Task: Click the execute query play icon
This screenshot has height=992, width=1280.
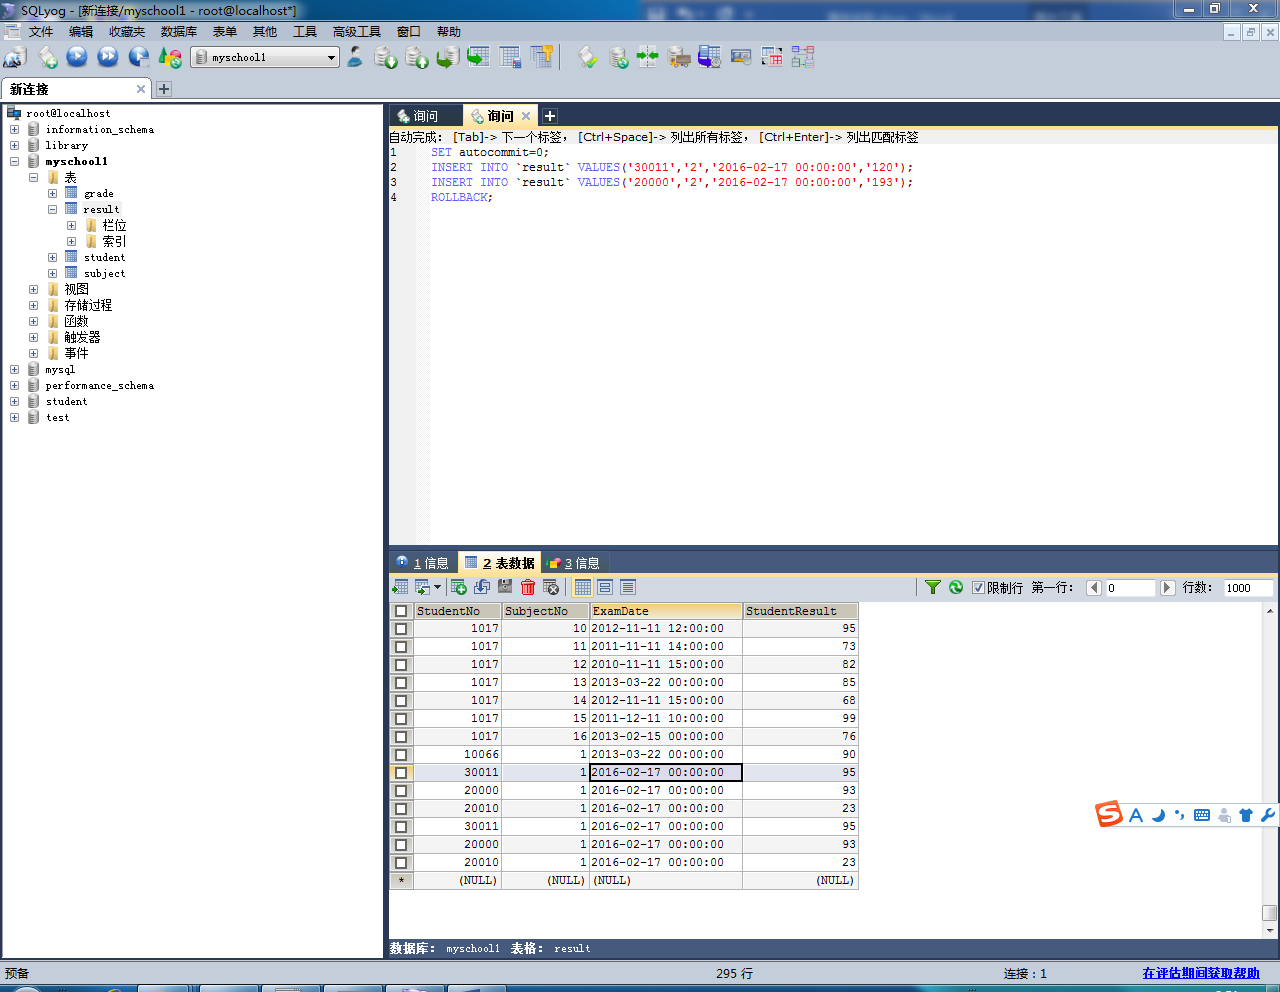Action: pyautogui.click(x=77, y=57)
